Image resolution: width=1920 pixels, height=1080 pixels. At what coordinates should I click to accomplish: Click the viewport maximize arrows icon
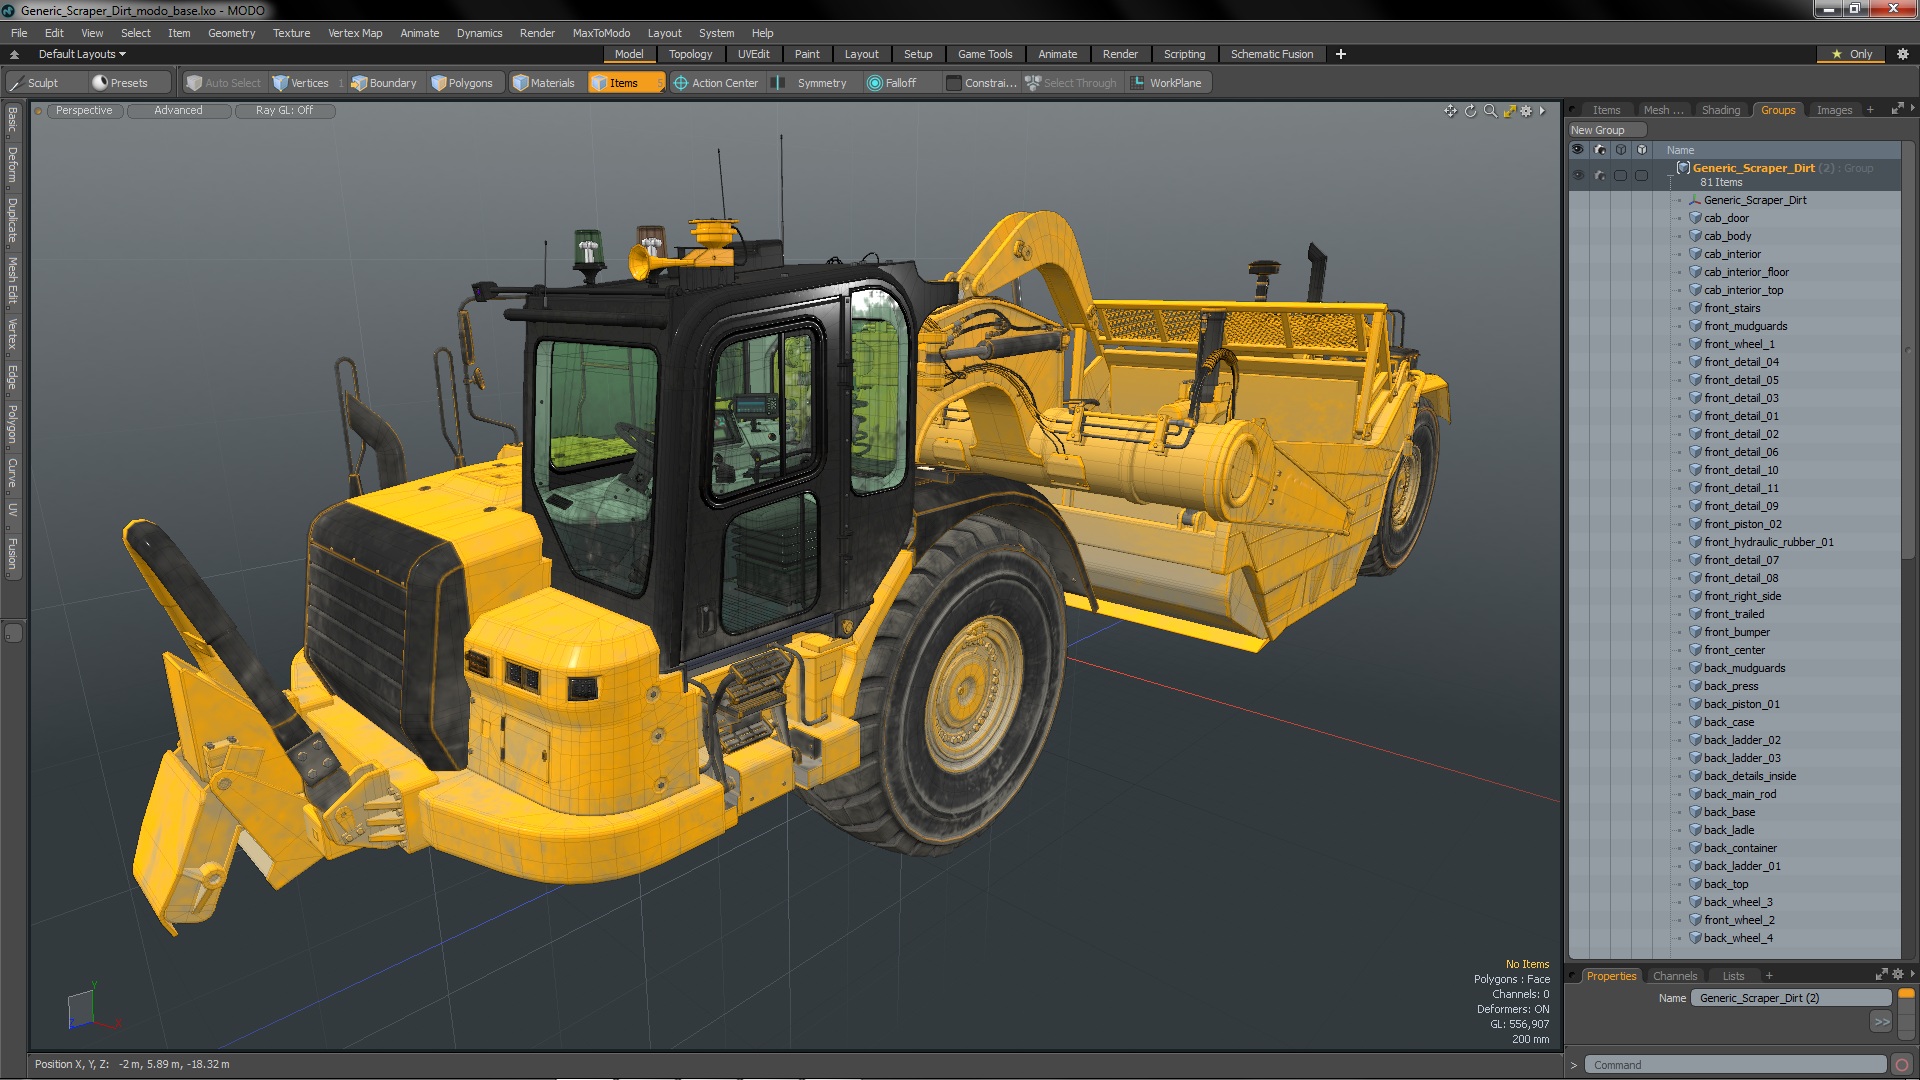pos(1510,111)
